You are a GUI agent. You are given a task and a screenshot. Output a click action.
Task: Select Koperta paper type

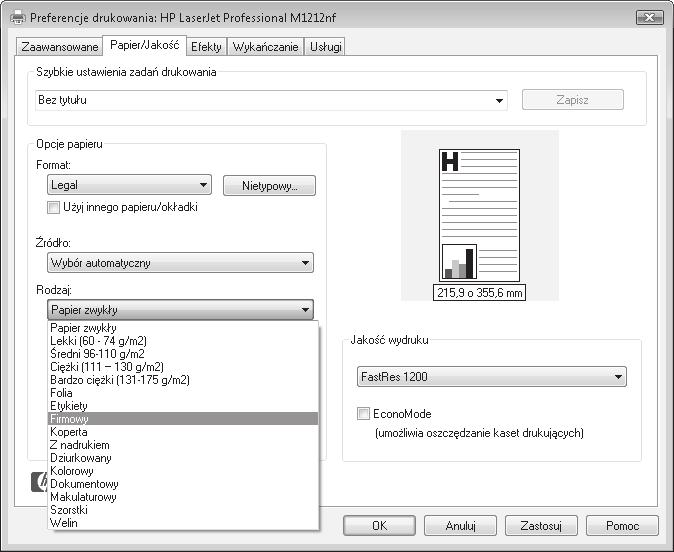coord(183,432)
